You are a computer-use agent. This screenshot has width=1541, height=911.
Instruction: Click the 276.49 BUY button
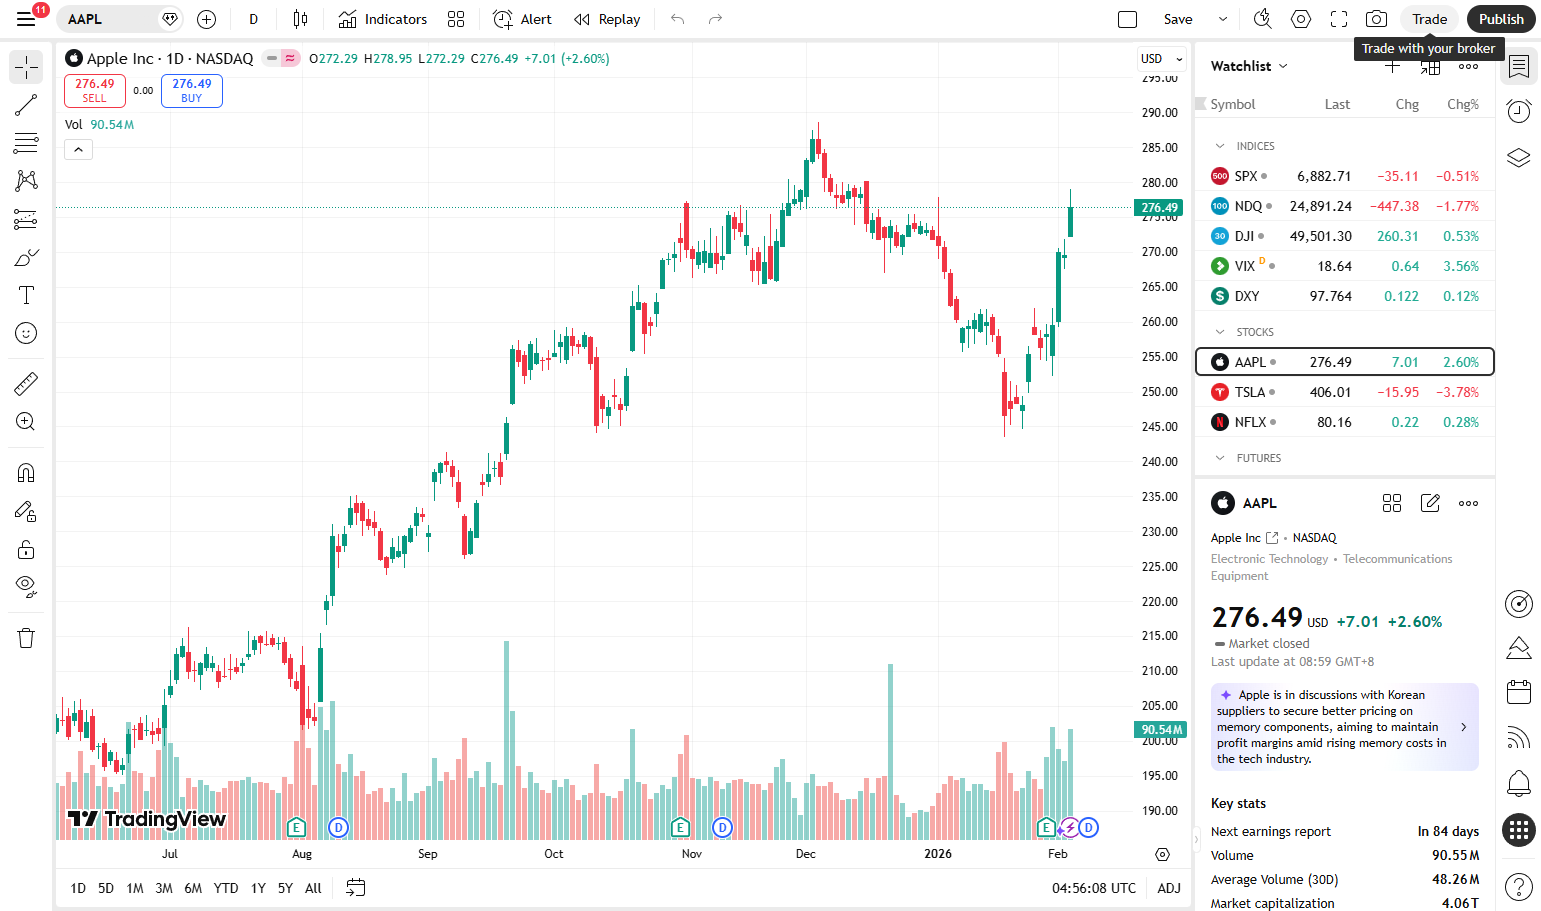coord(192,91)
